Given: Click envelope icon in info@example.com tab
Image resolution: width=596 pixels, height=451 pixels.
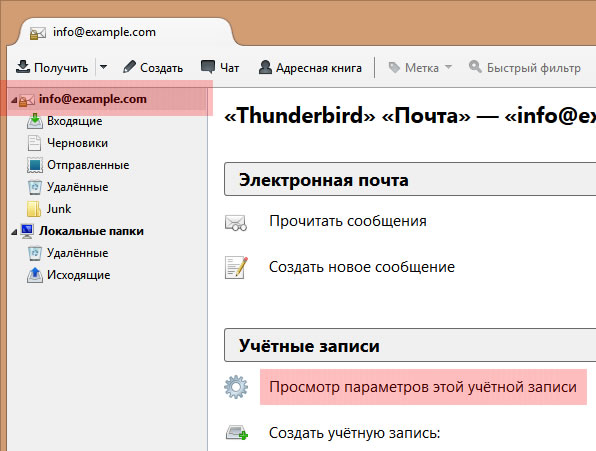Looking at the screenshot, I should [38, 33].
